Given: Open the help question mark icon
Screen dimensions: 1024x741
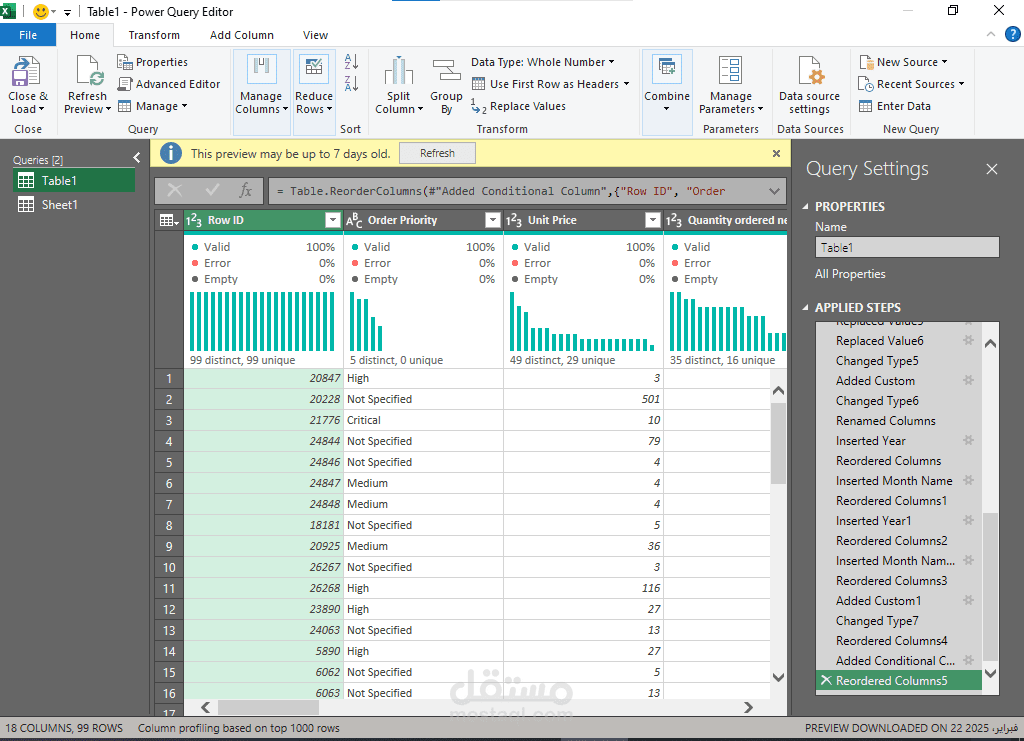Looking at the screenshot, I should [1012, 35].
